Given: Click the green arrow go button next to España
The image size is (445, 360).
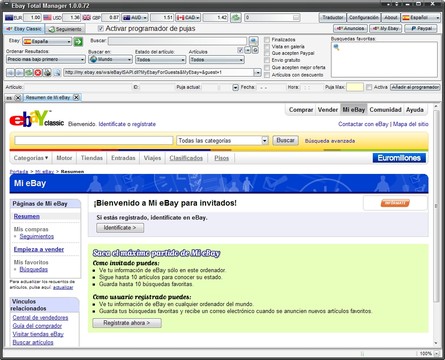Looking at the screenshot, I should 78,42.
